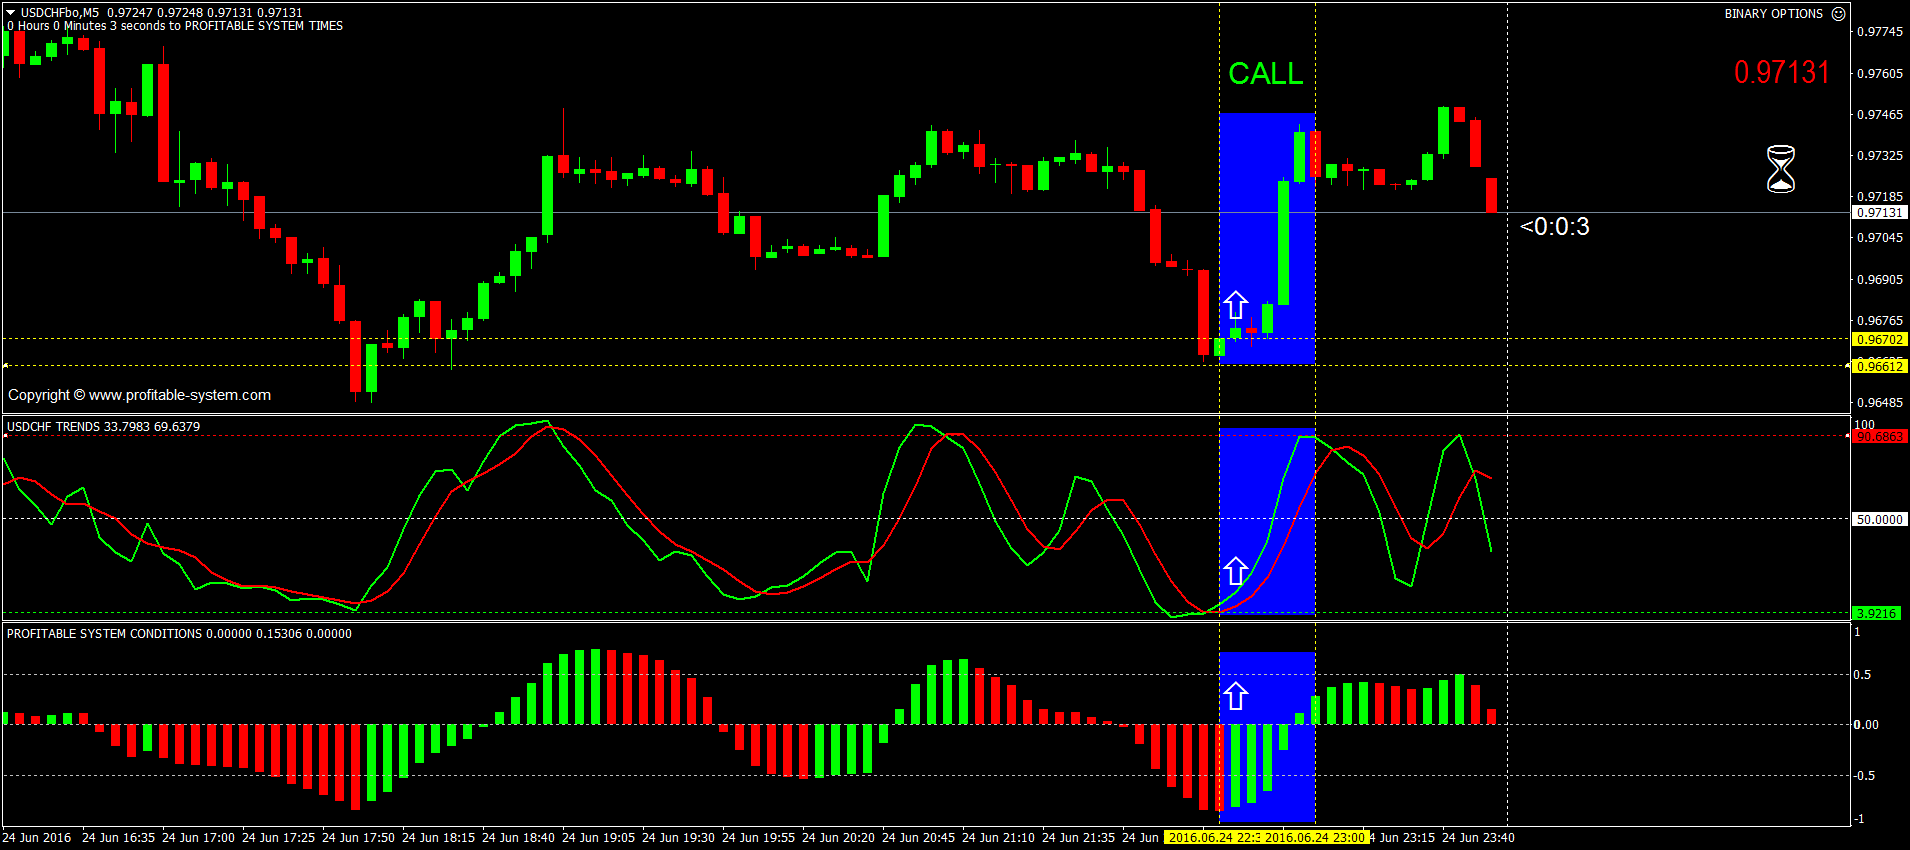This screenshot has width=1910, height=850.
Task: Click the <0:0:3 countdown label
Action: click(1555, 226)
